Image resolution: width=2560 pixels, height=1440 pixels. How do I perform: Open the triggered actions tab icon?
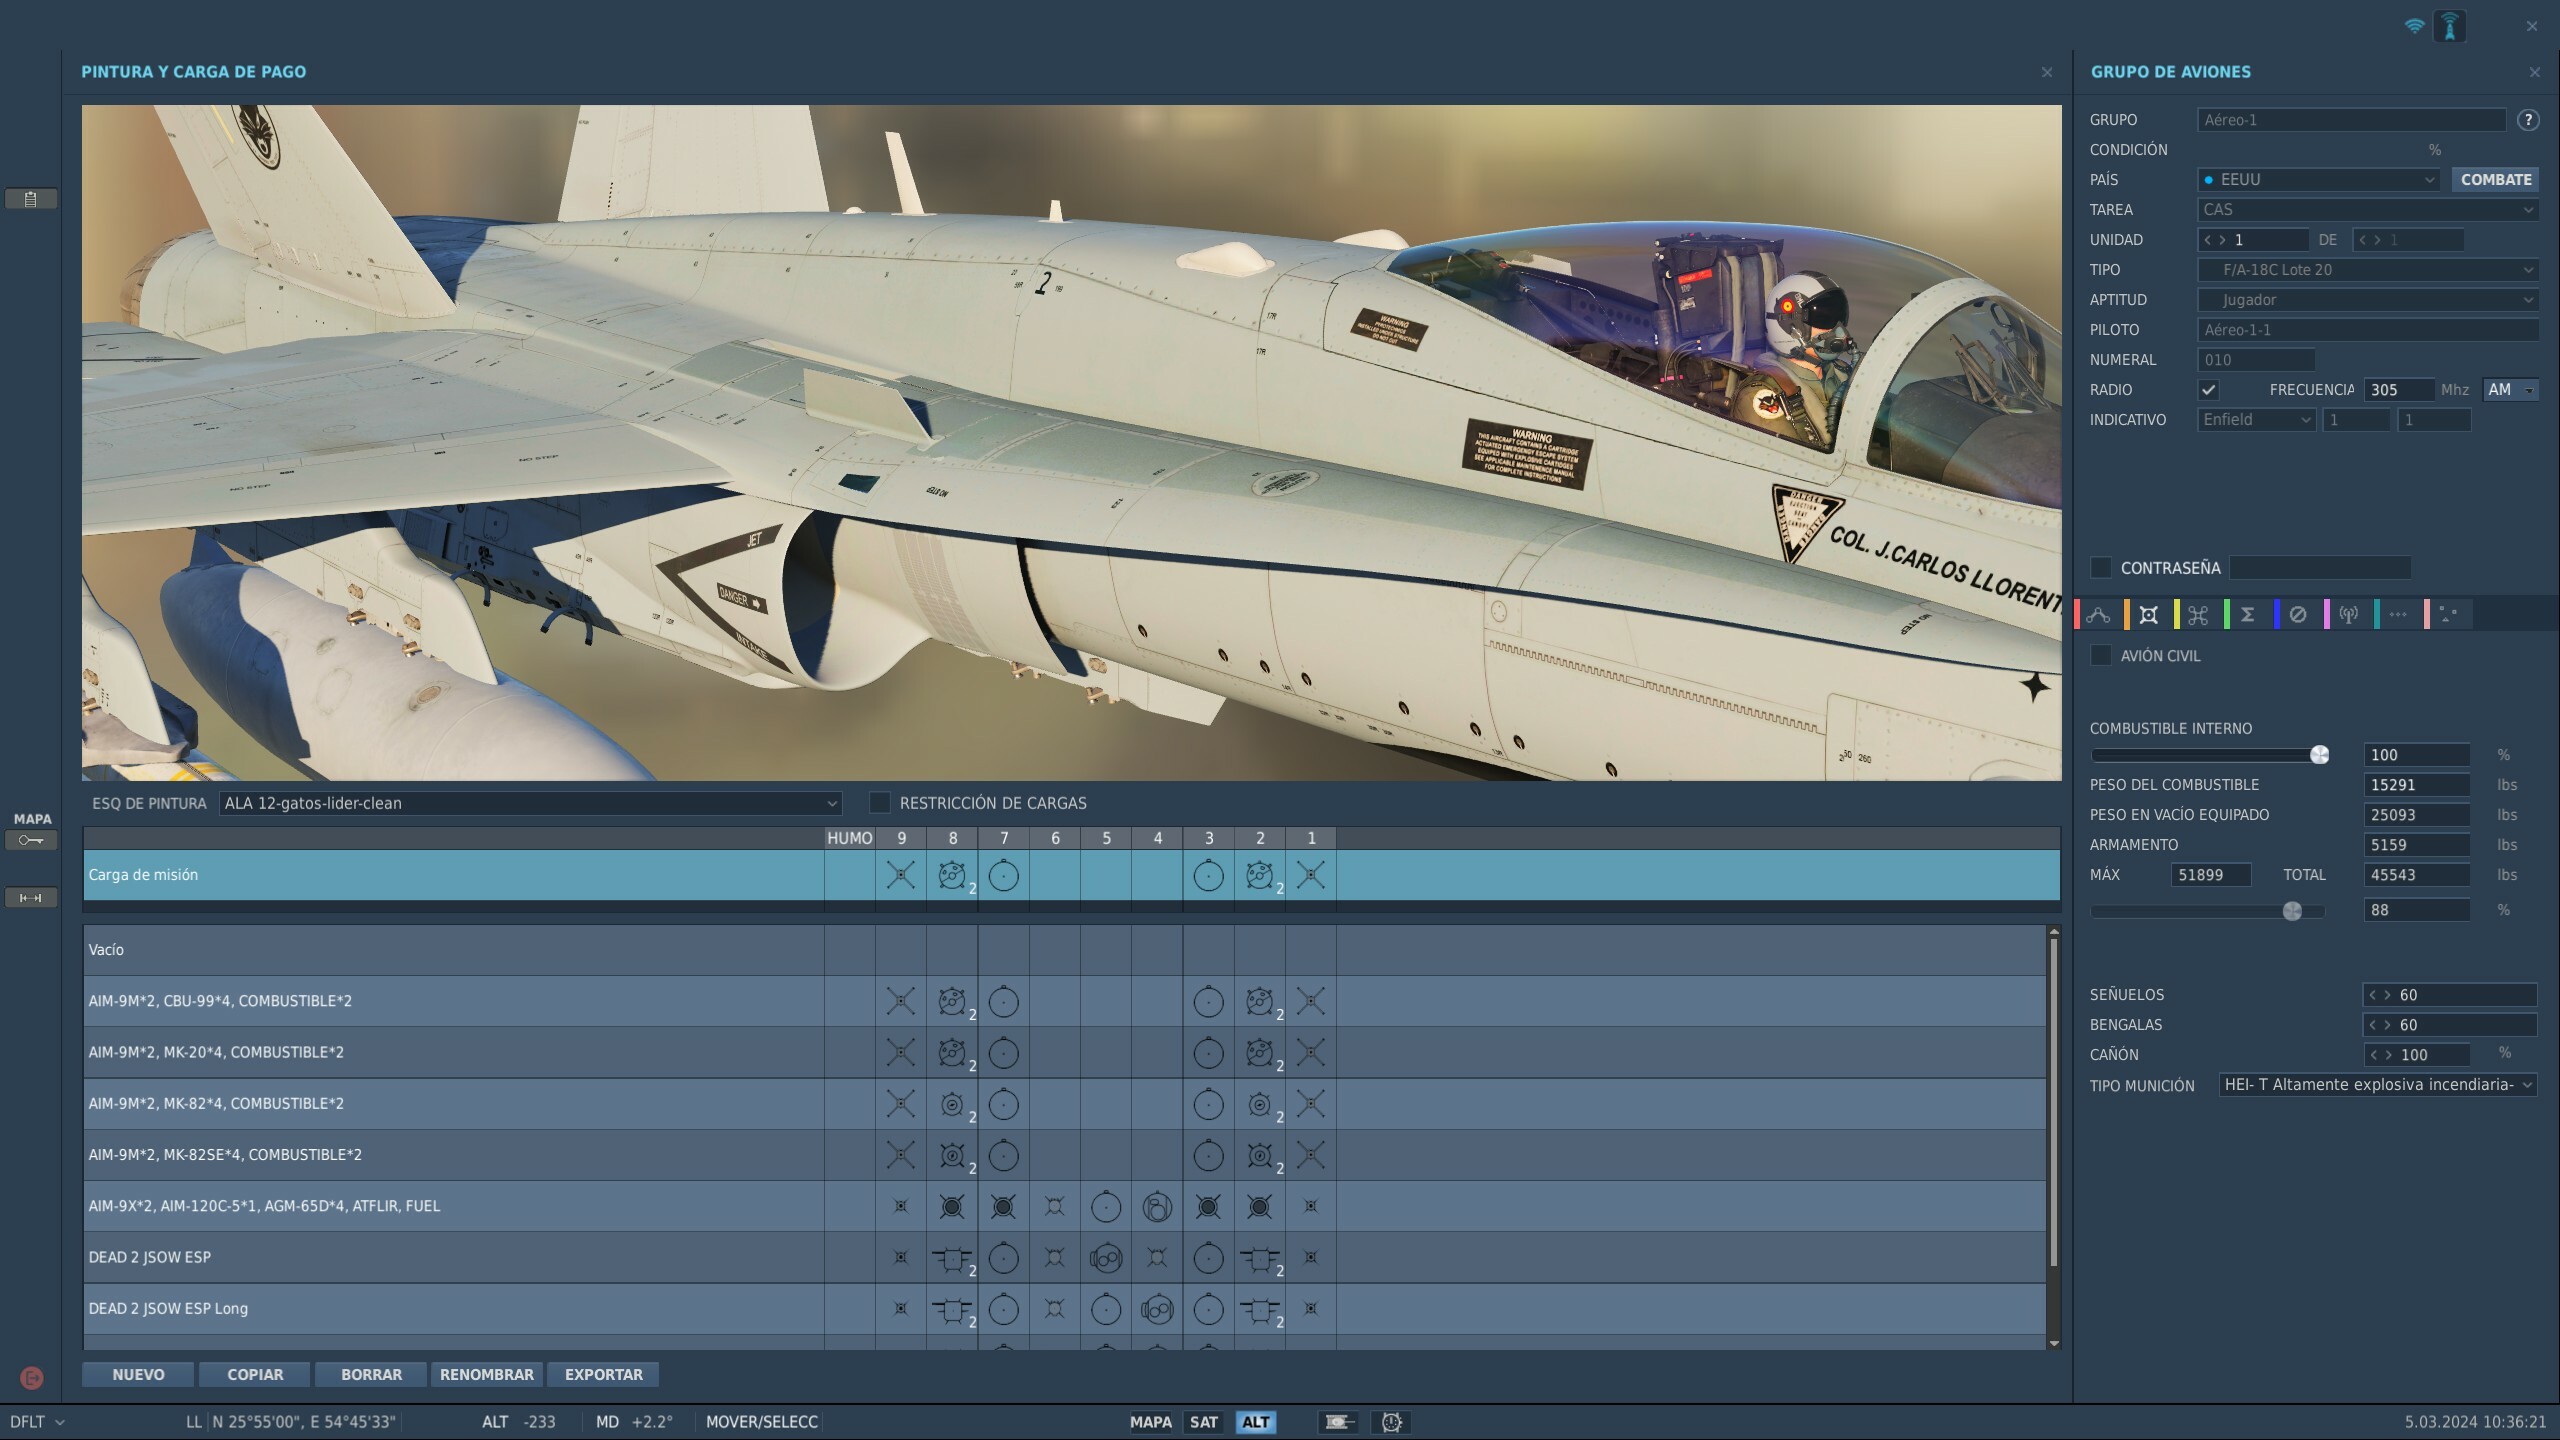click(x=2198, y=615)
